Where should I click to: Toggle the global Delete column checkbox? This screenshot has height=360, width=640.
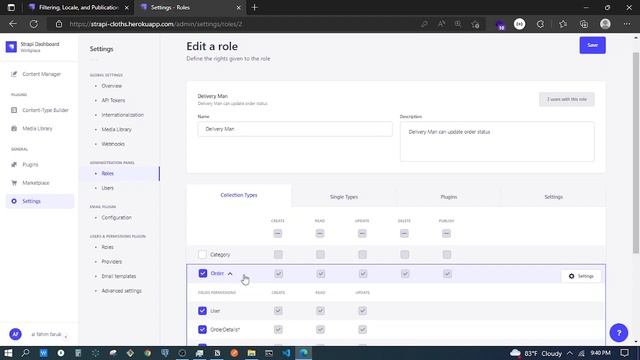click(404, 233)
